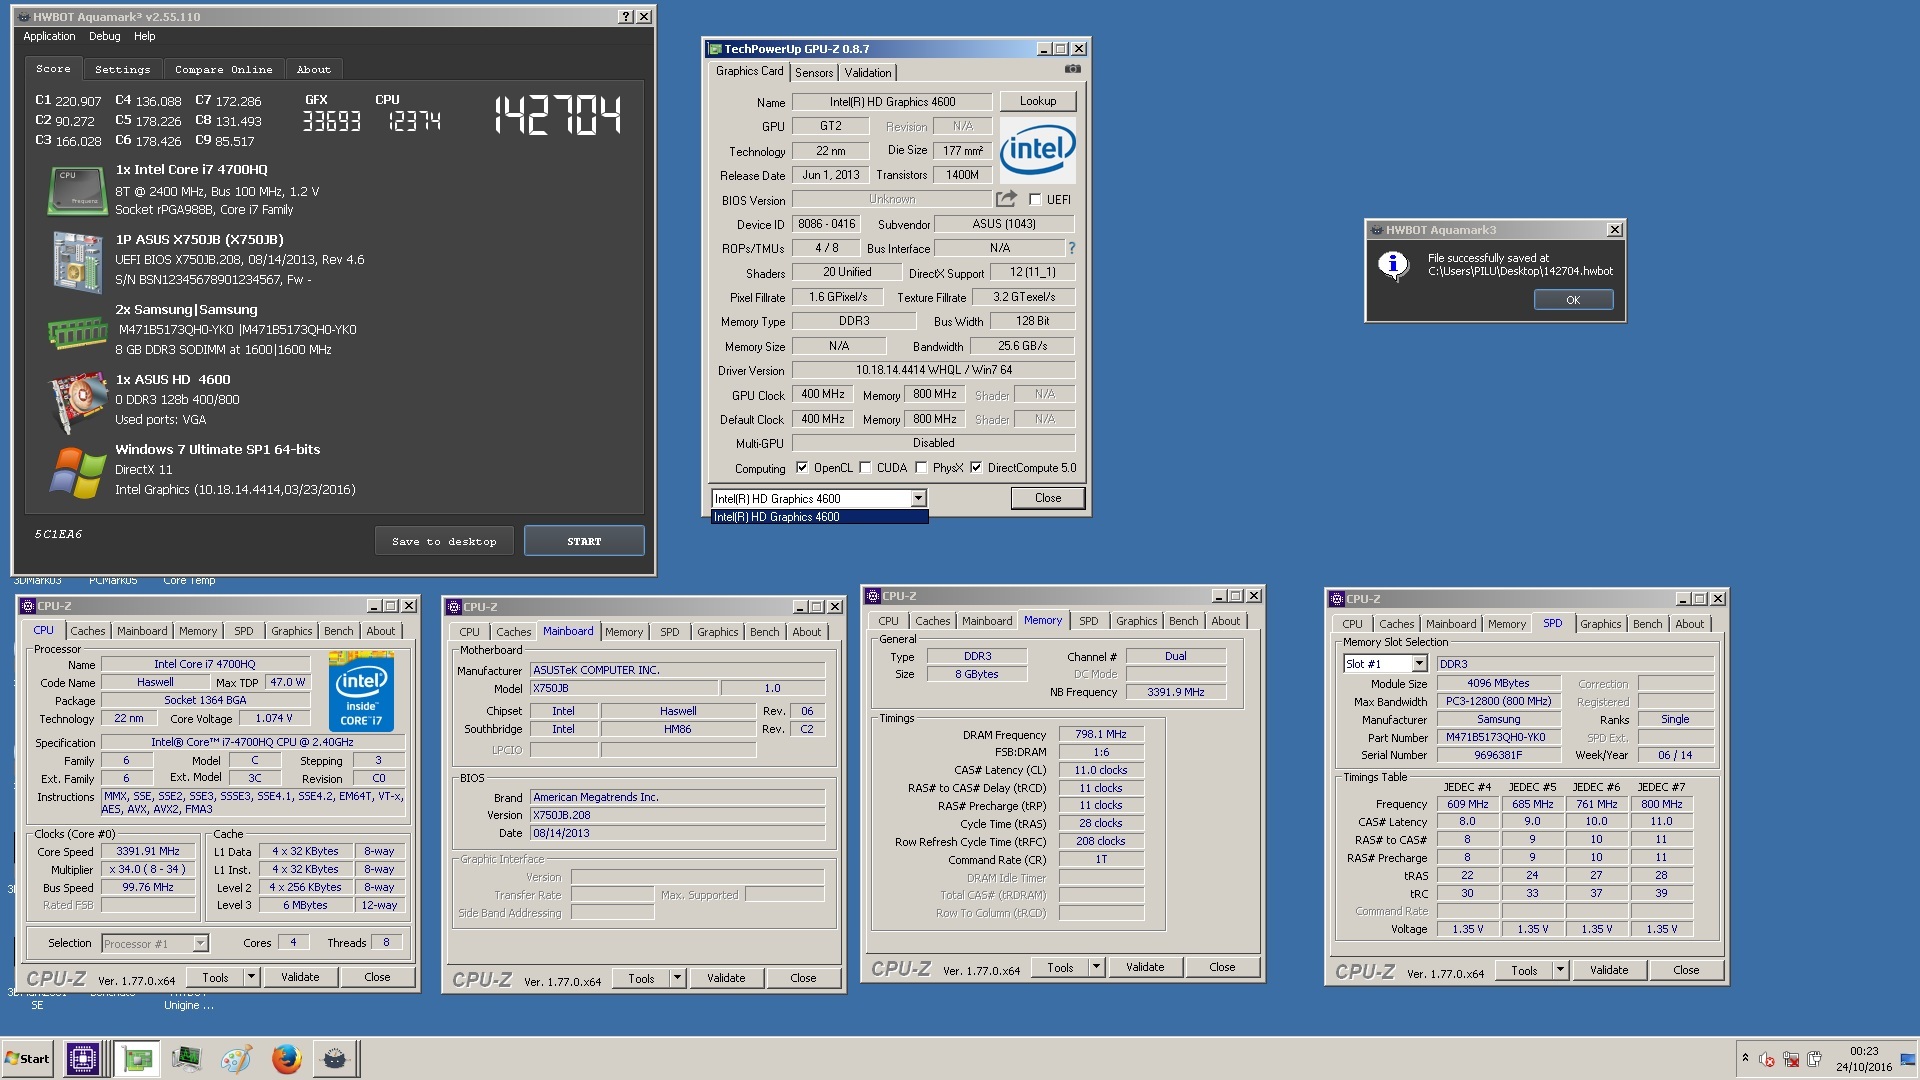Click the Core Speed value in CPU-Z

[148, 852]
